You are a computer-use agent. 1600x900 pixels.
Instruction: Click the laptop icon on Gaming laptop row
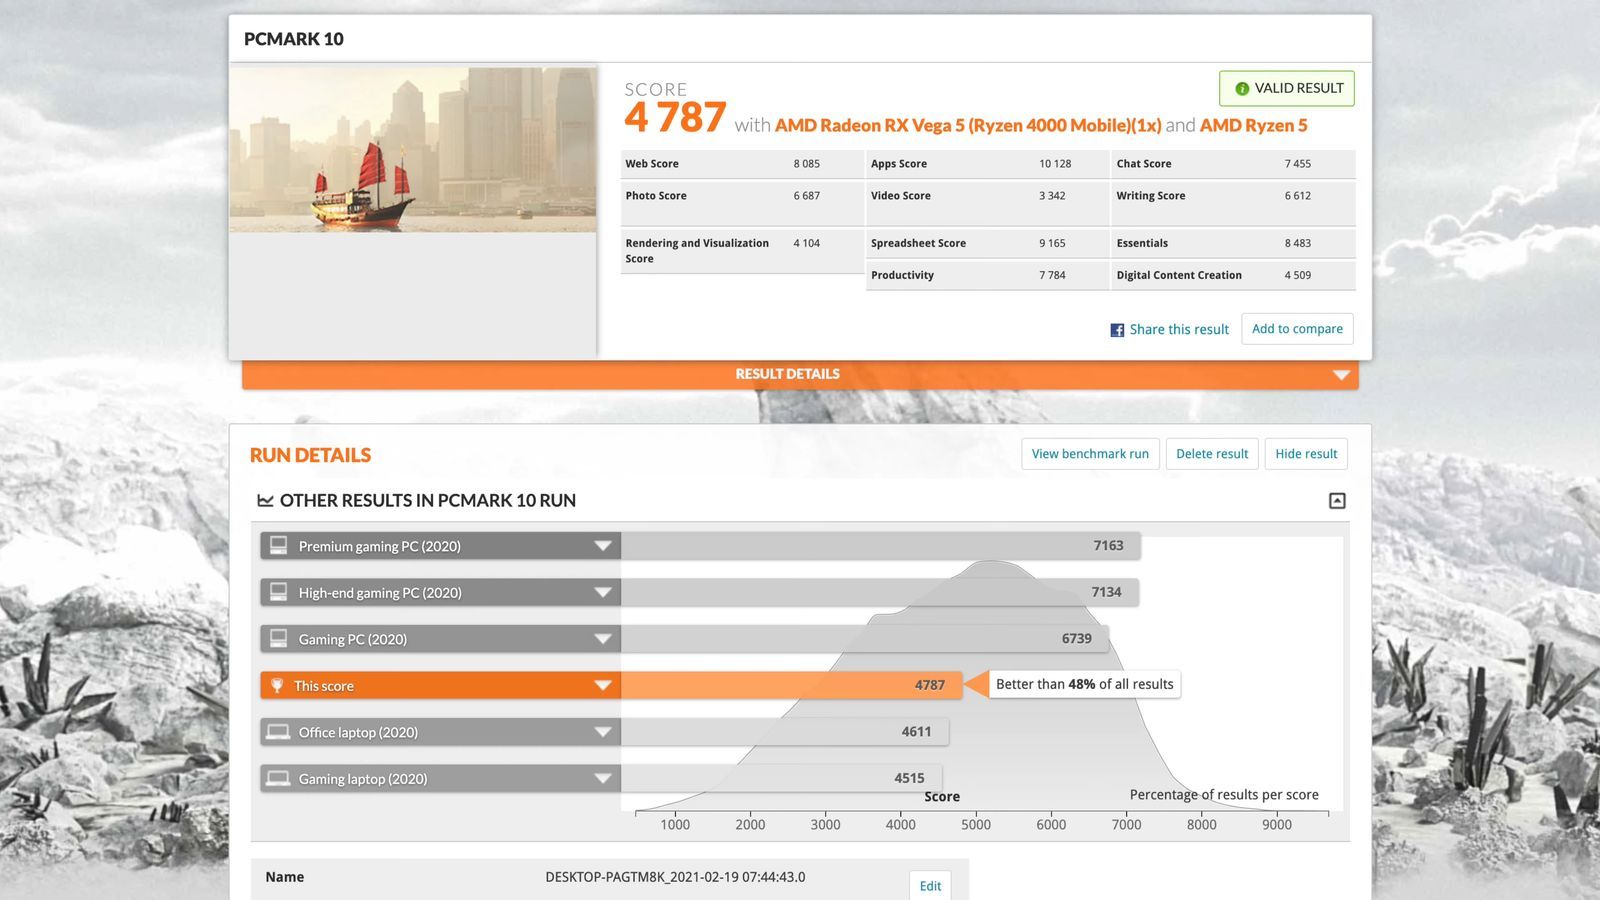[x=279, y=778]
